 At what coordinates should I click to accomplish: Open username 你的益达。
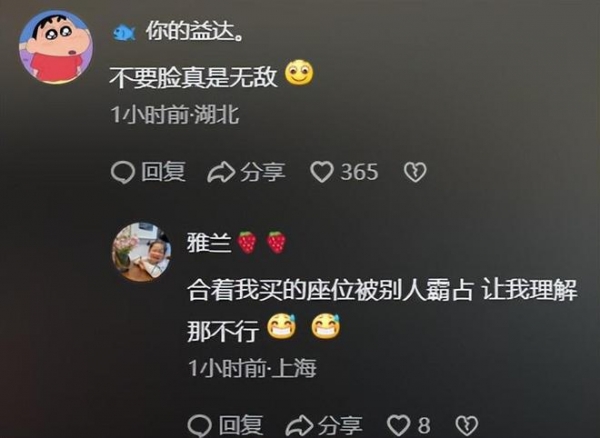point(194,32)
